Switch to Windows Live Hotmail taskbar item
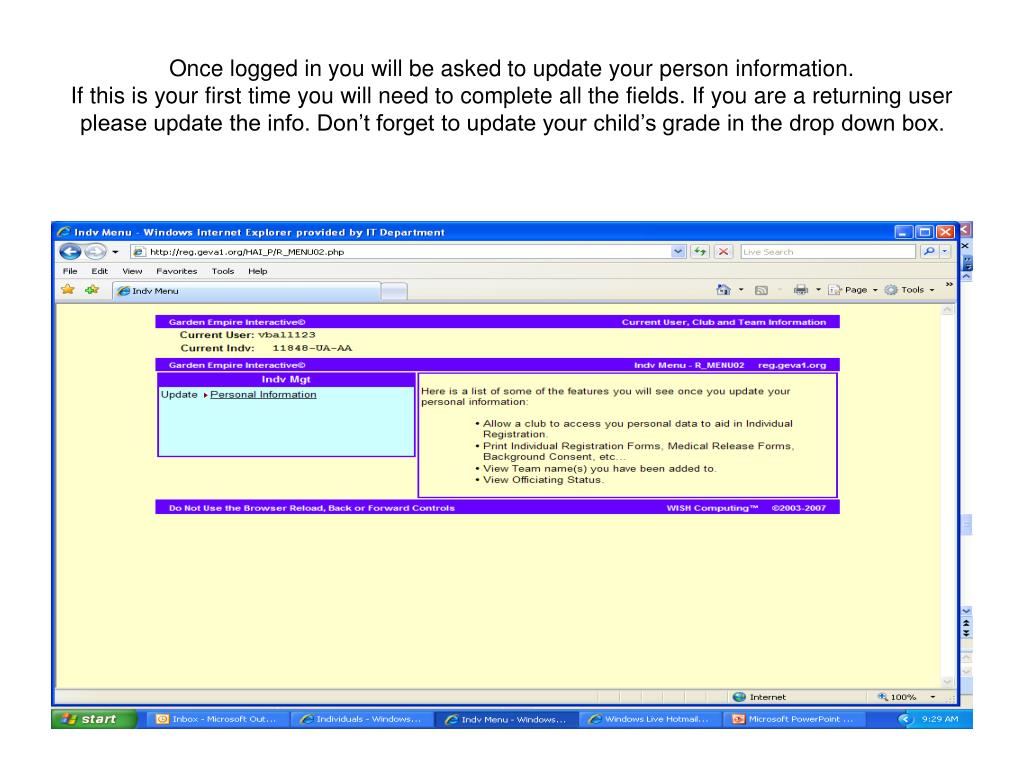The width and height of the screenshot is (1024, 768). coord(649,719)
